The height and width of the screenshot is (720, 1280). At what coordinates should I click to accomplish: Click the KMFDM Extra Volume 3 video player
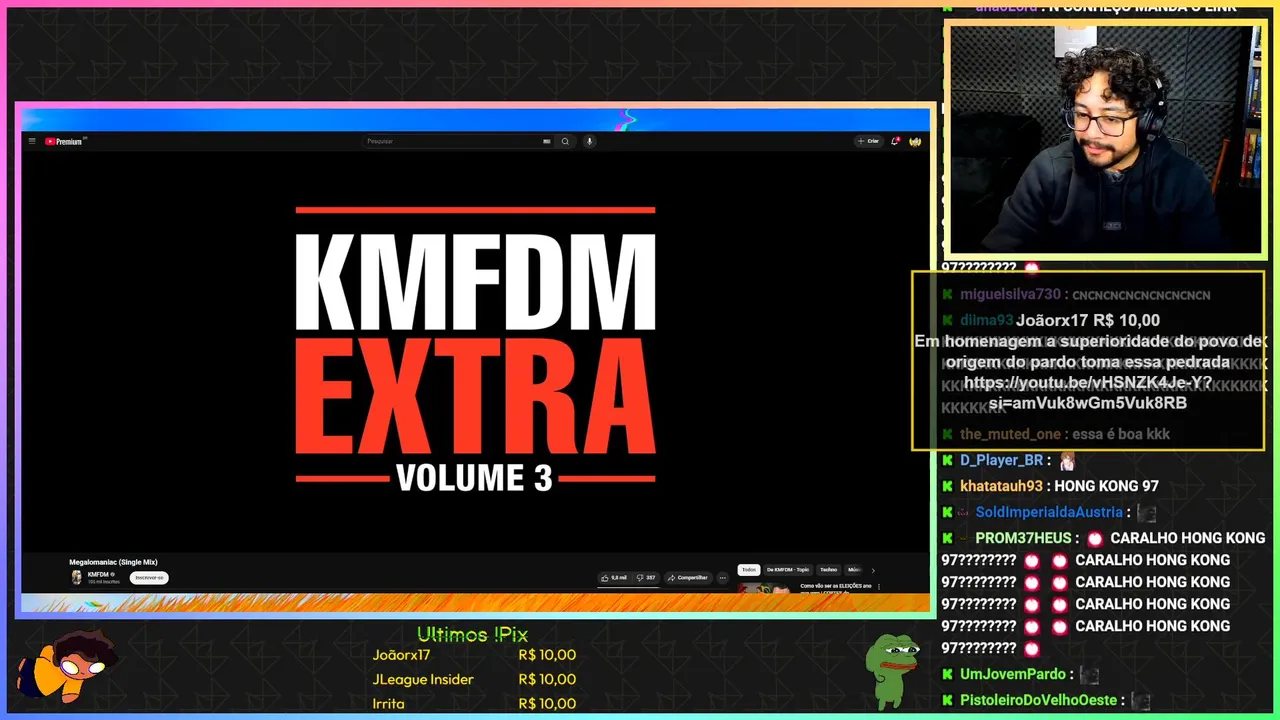pos(475,350)
